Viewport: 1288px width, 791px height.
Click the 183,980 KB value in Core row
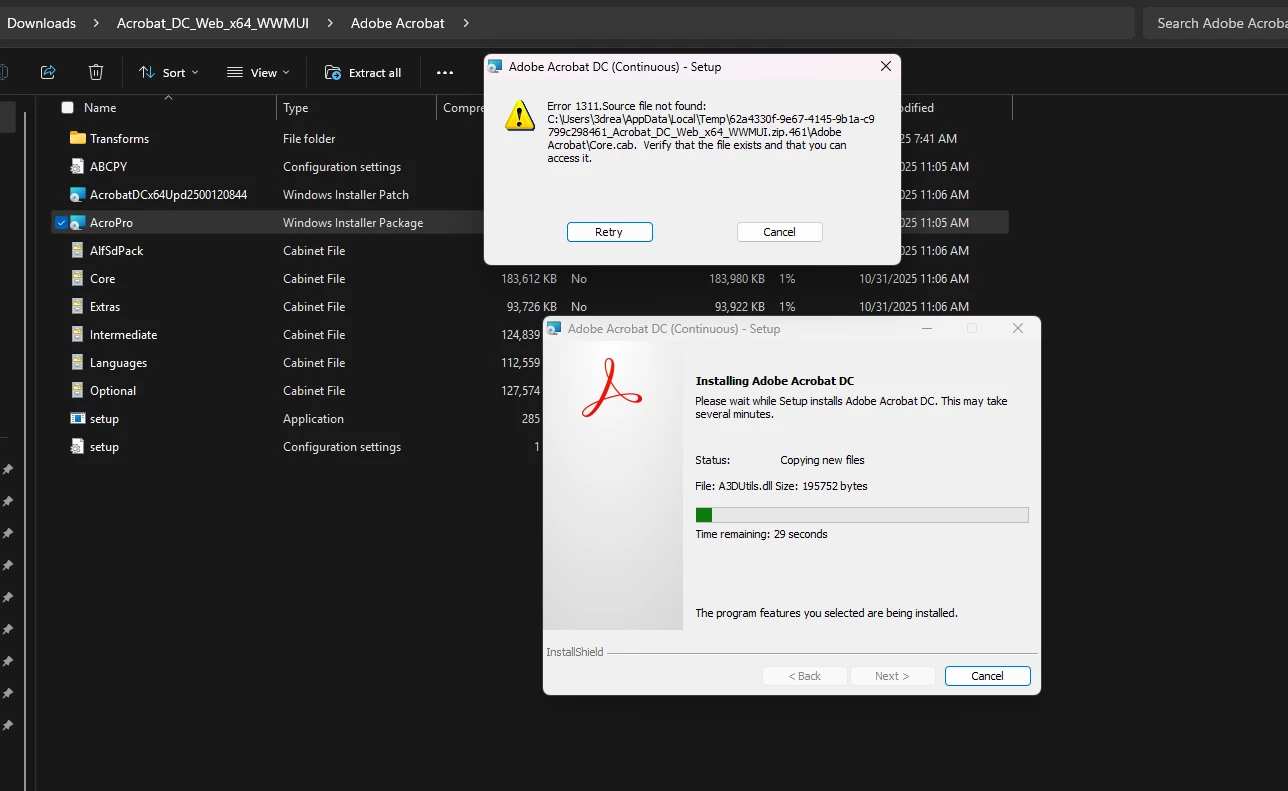coord(737,279)
